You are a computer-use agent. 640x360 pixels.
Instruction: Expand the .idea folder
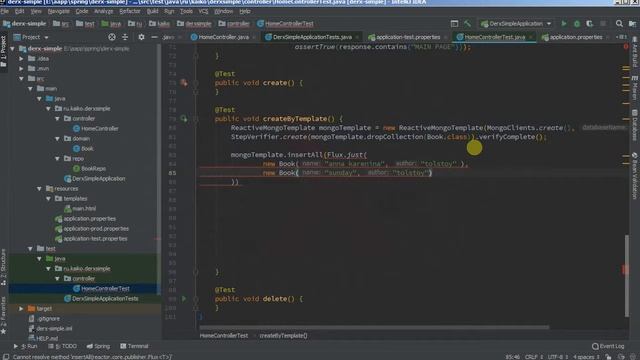click(21, 59)
